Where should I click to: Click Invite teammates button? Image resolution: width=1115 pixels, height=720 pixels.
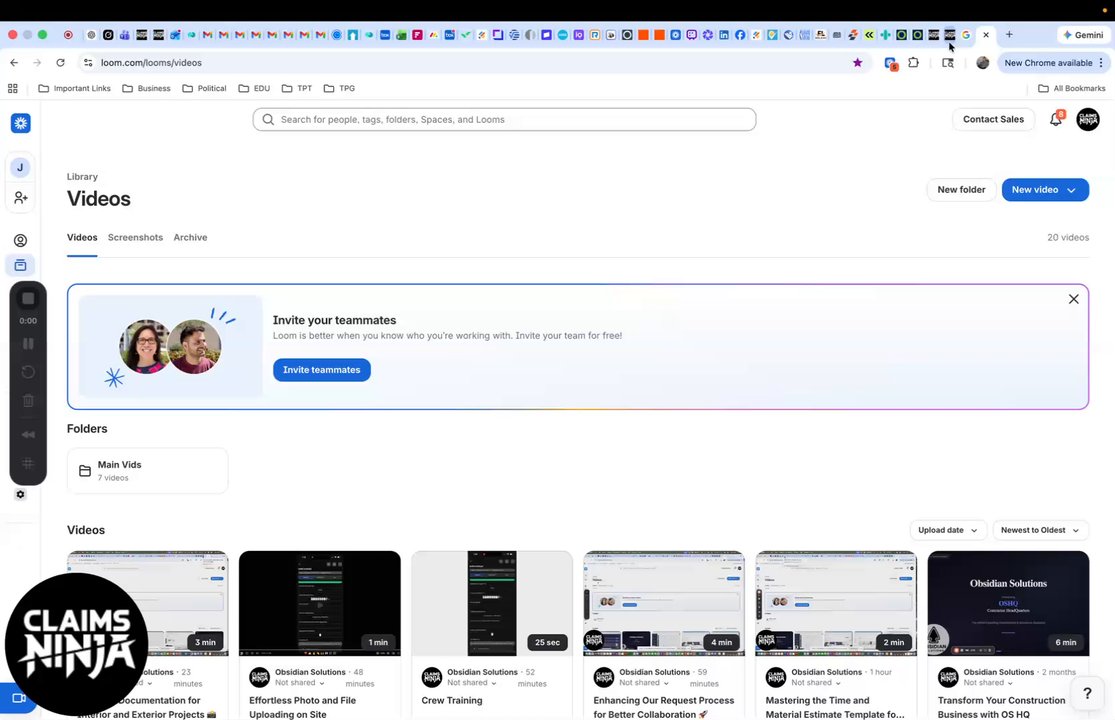[321, 370]
